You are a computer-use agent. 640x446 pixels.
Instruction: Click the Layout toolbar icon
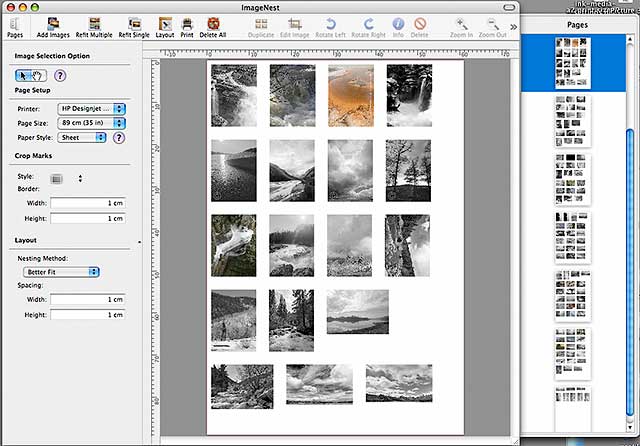[165, 27]
